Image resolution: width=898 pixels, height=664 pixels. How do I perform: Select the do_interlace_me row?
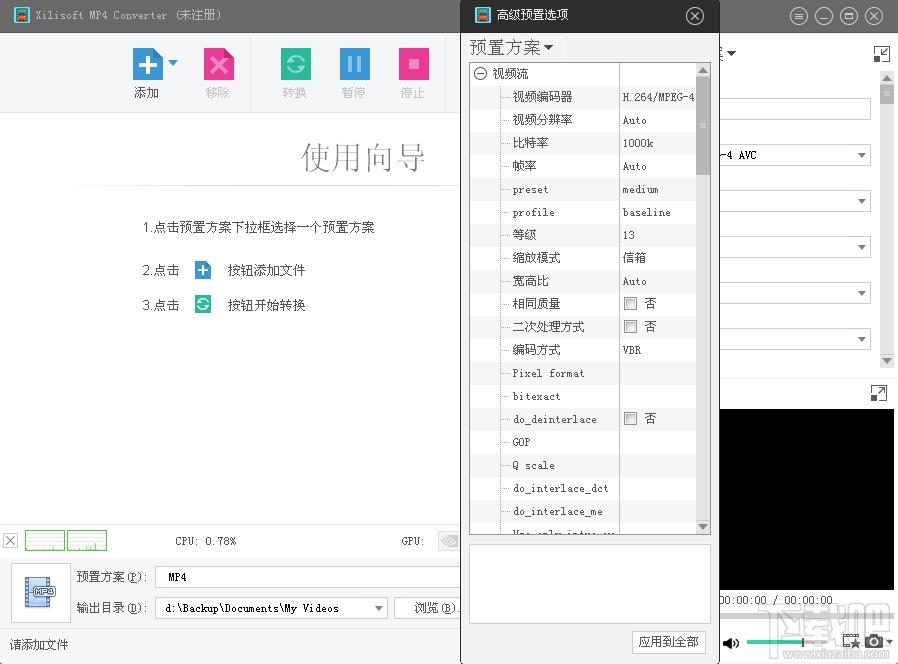583,511
